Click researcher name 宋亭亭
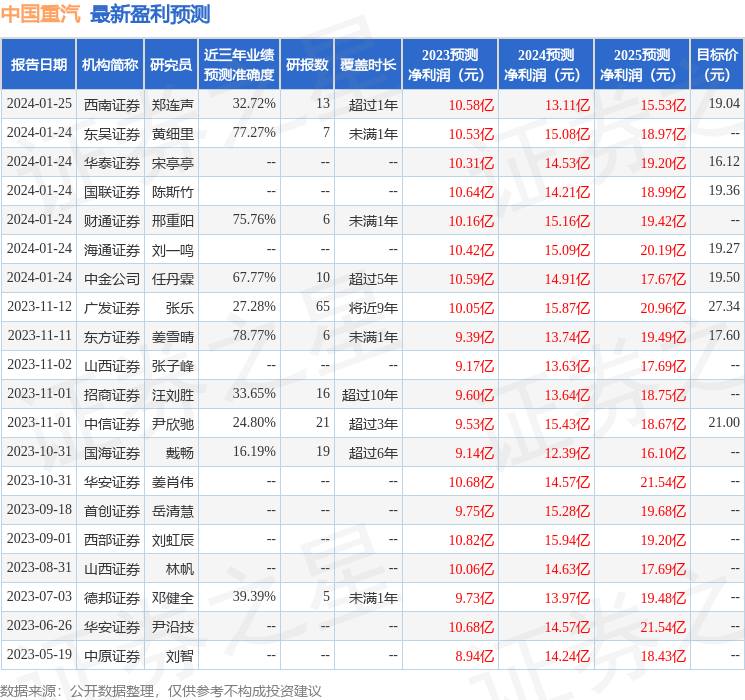The height and width of the screenshot is (700, 745). (172, 163)
